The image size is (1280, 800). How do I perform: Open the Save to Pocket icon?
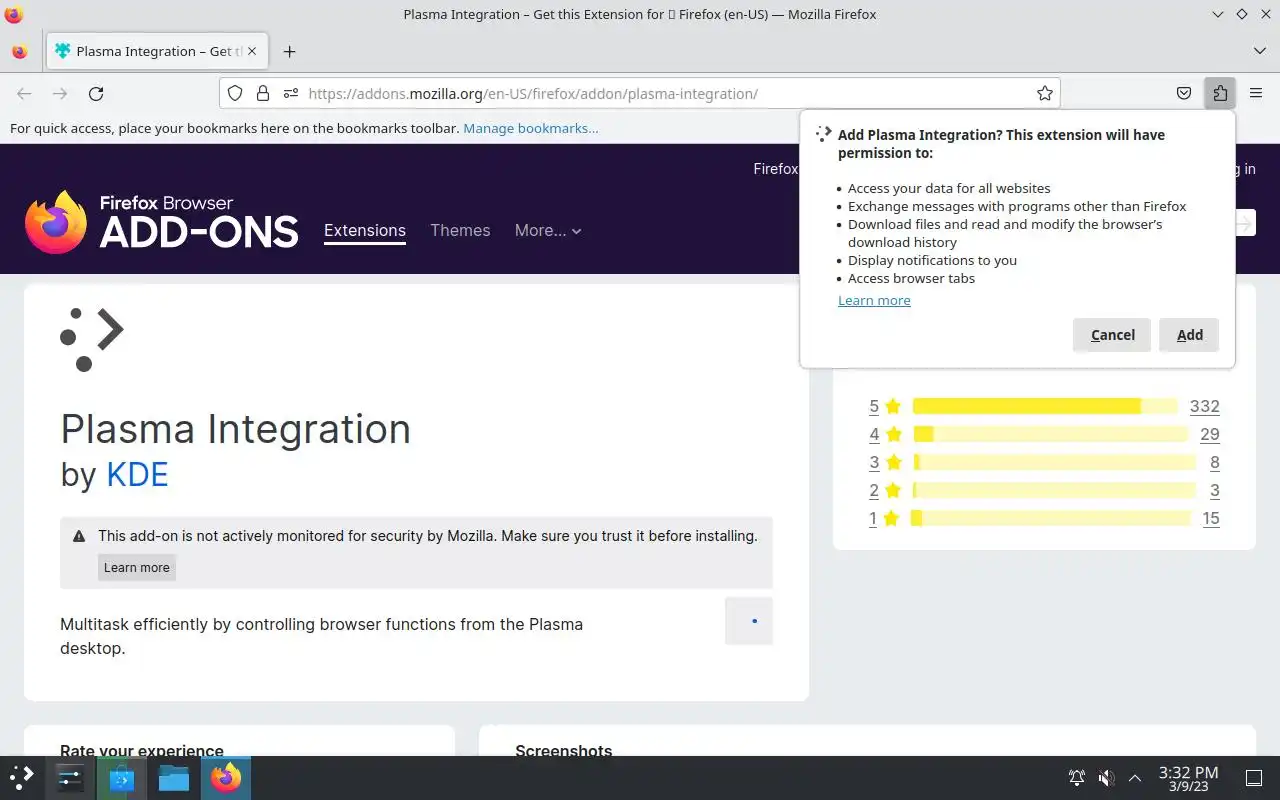(x=1184, y=93)
